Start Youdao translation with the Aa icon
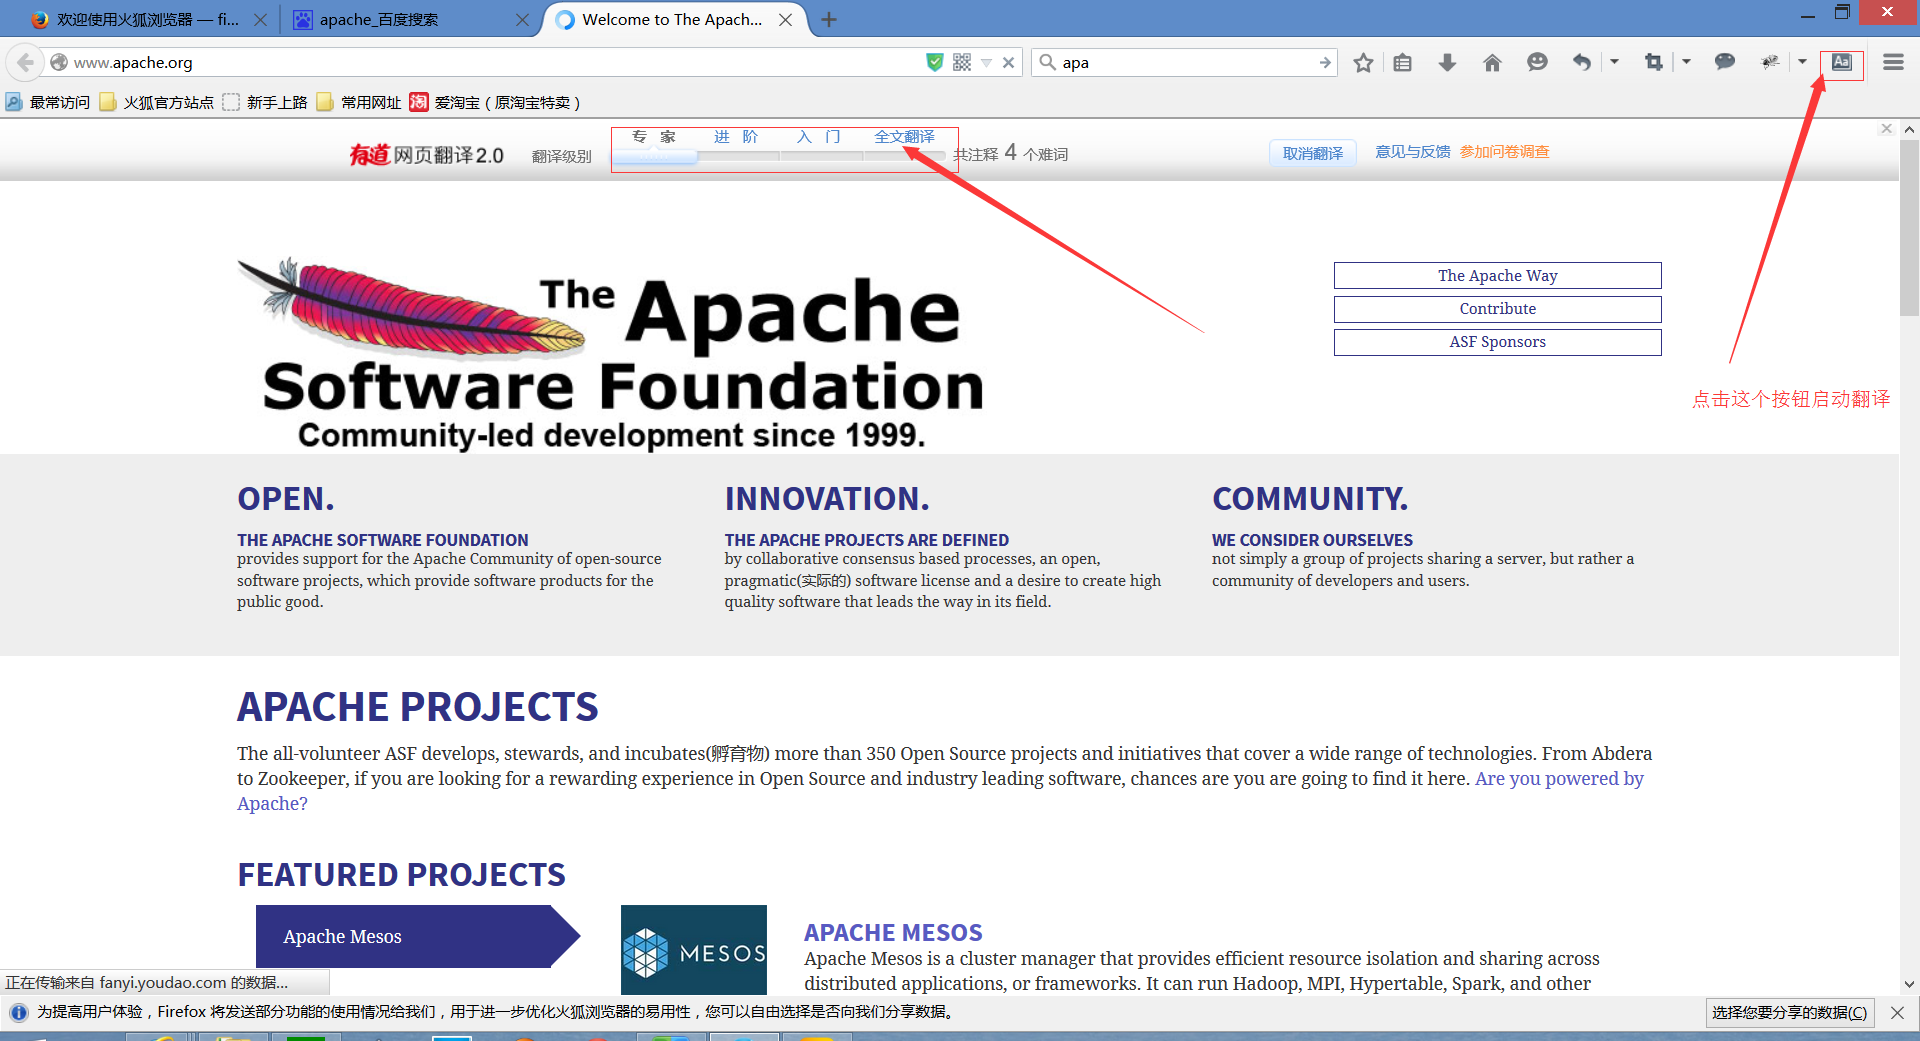Screen dimensions: 1920x1041 point(1842,62)
